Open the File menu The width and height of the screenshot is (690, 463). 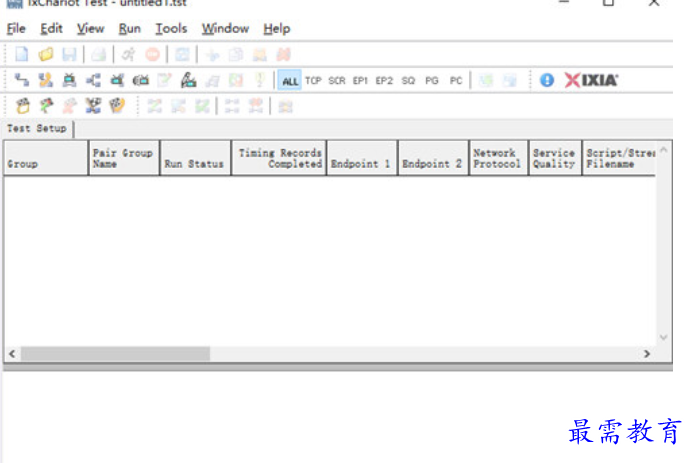(16, 29)
